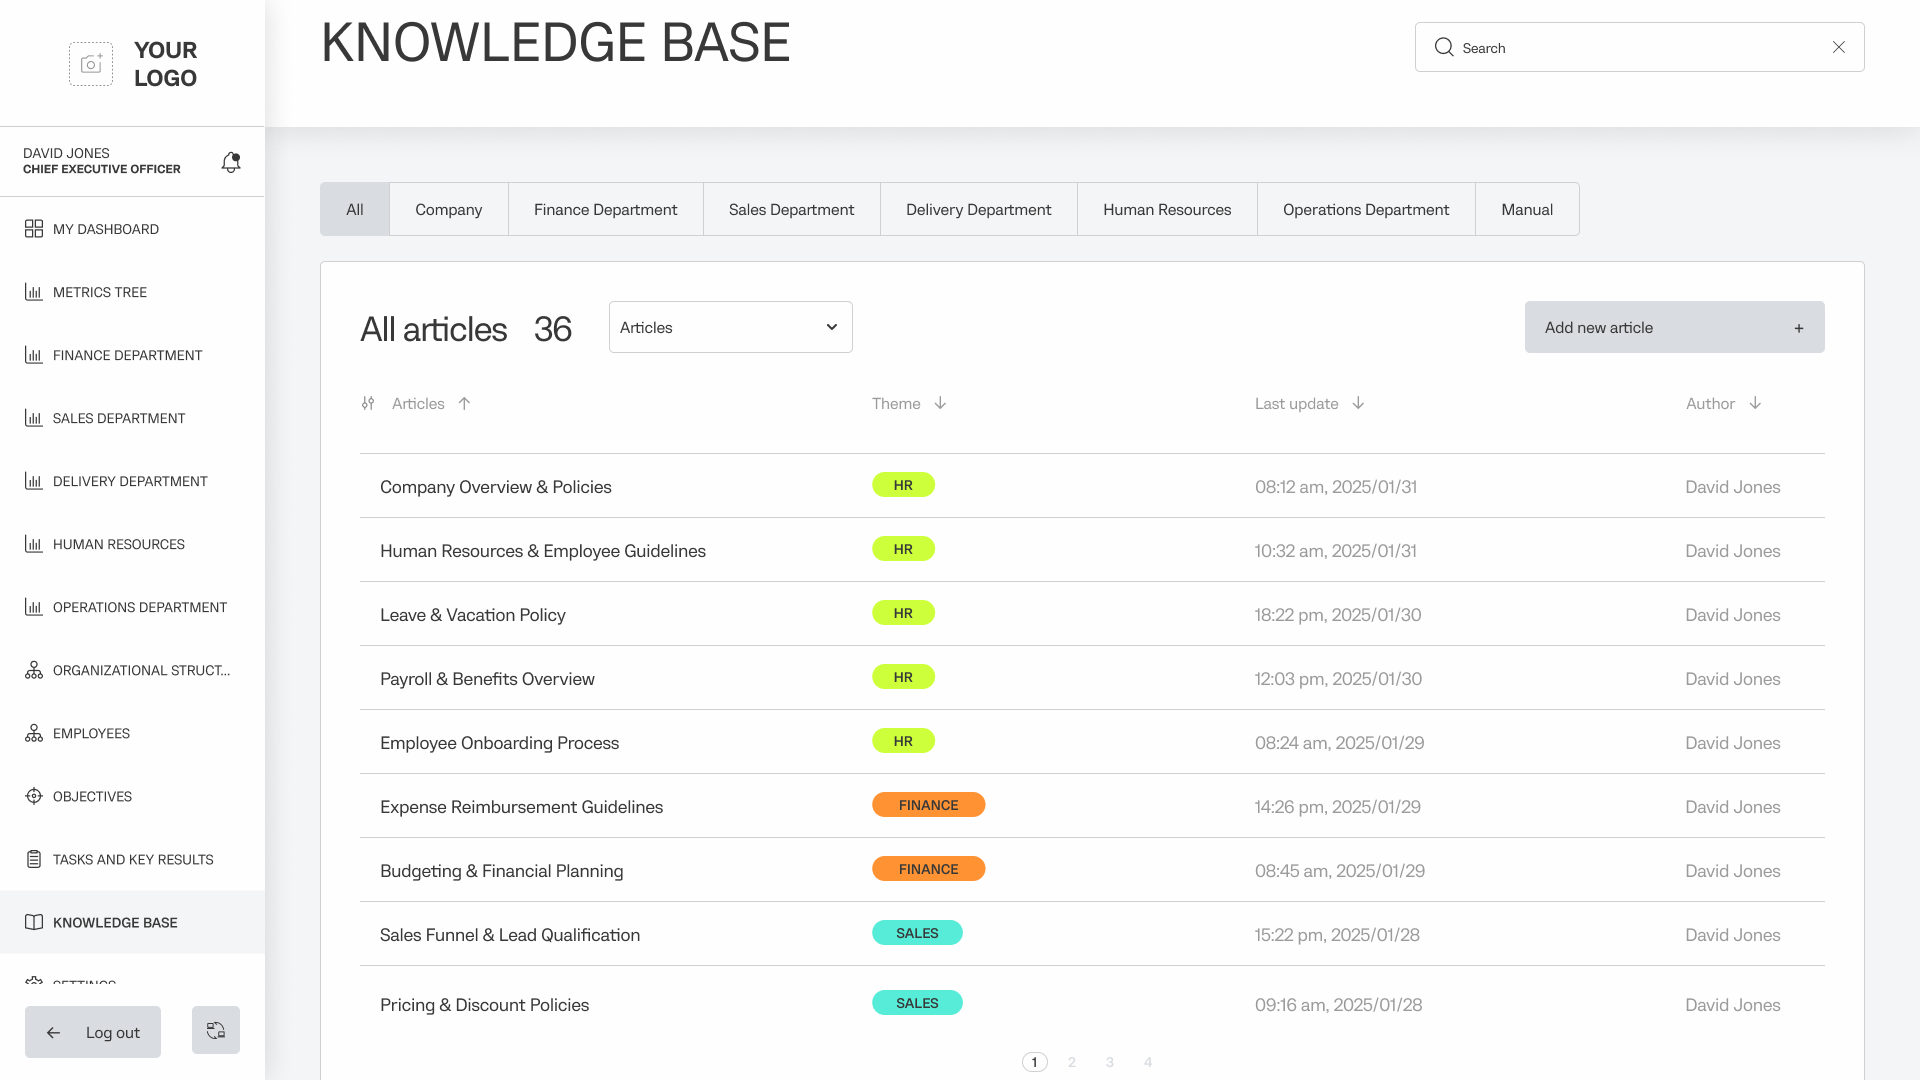Screen dimensions: 1920x1080
Task: Sort by Author column arrow
Action: (x=1755, y=403)
